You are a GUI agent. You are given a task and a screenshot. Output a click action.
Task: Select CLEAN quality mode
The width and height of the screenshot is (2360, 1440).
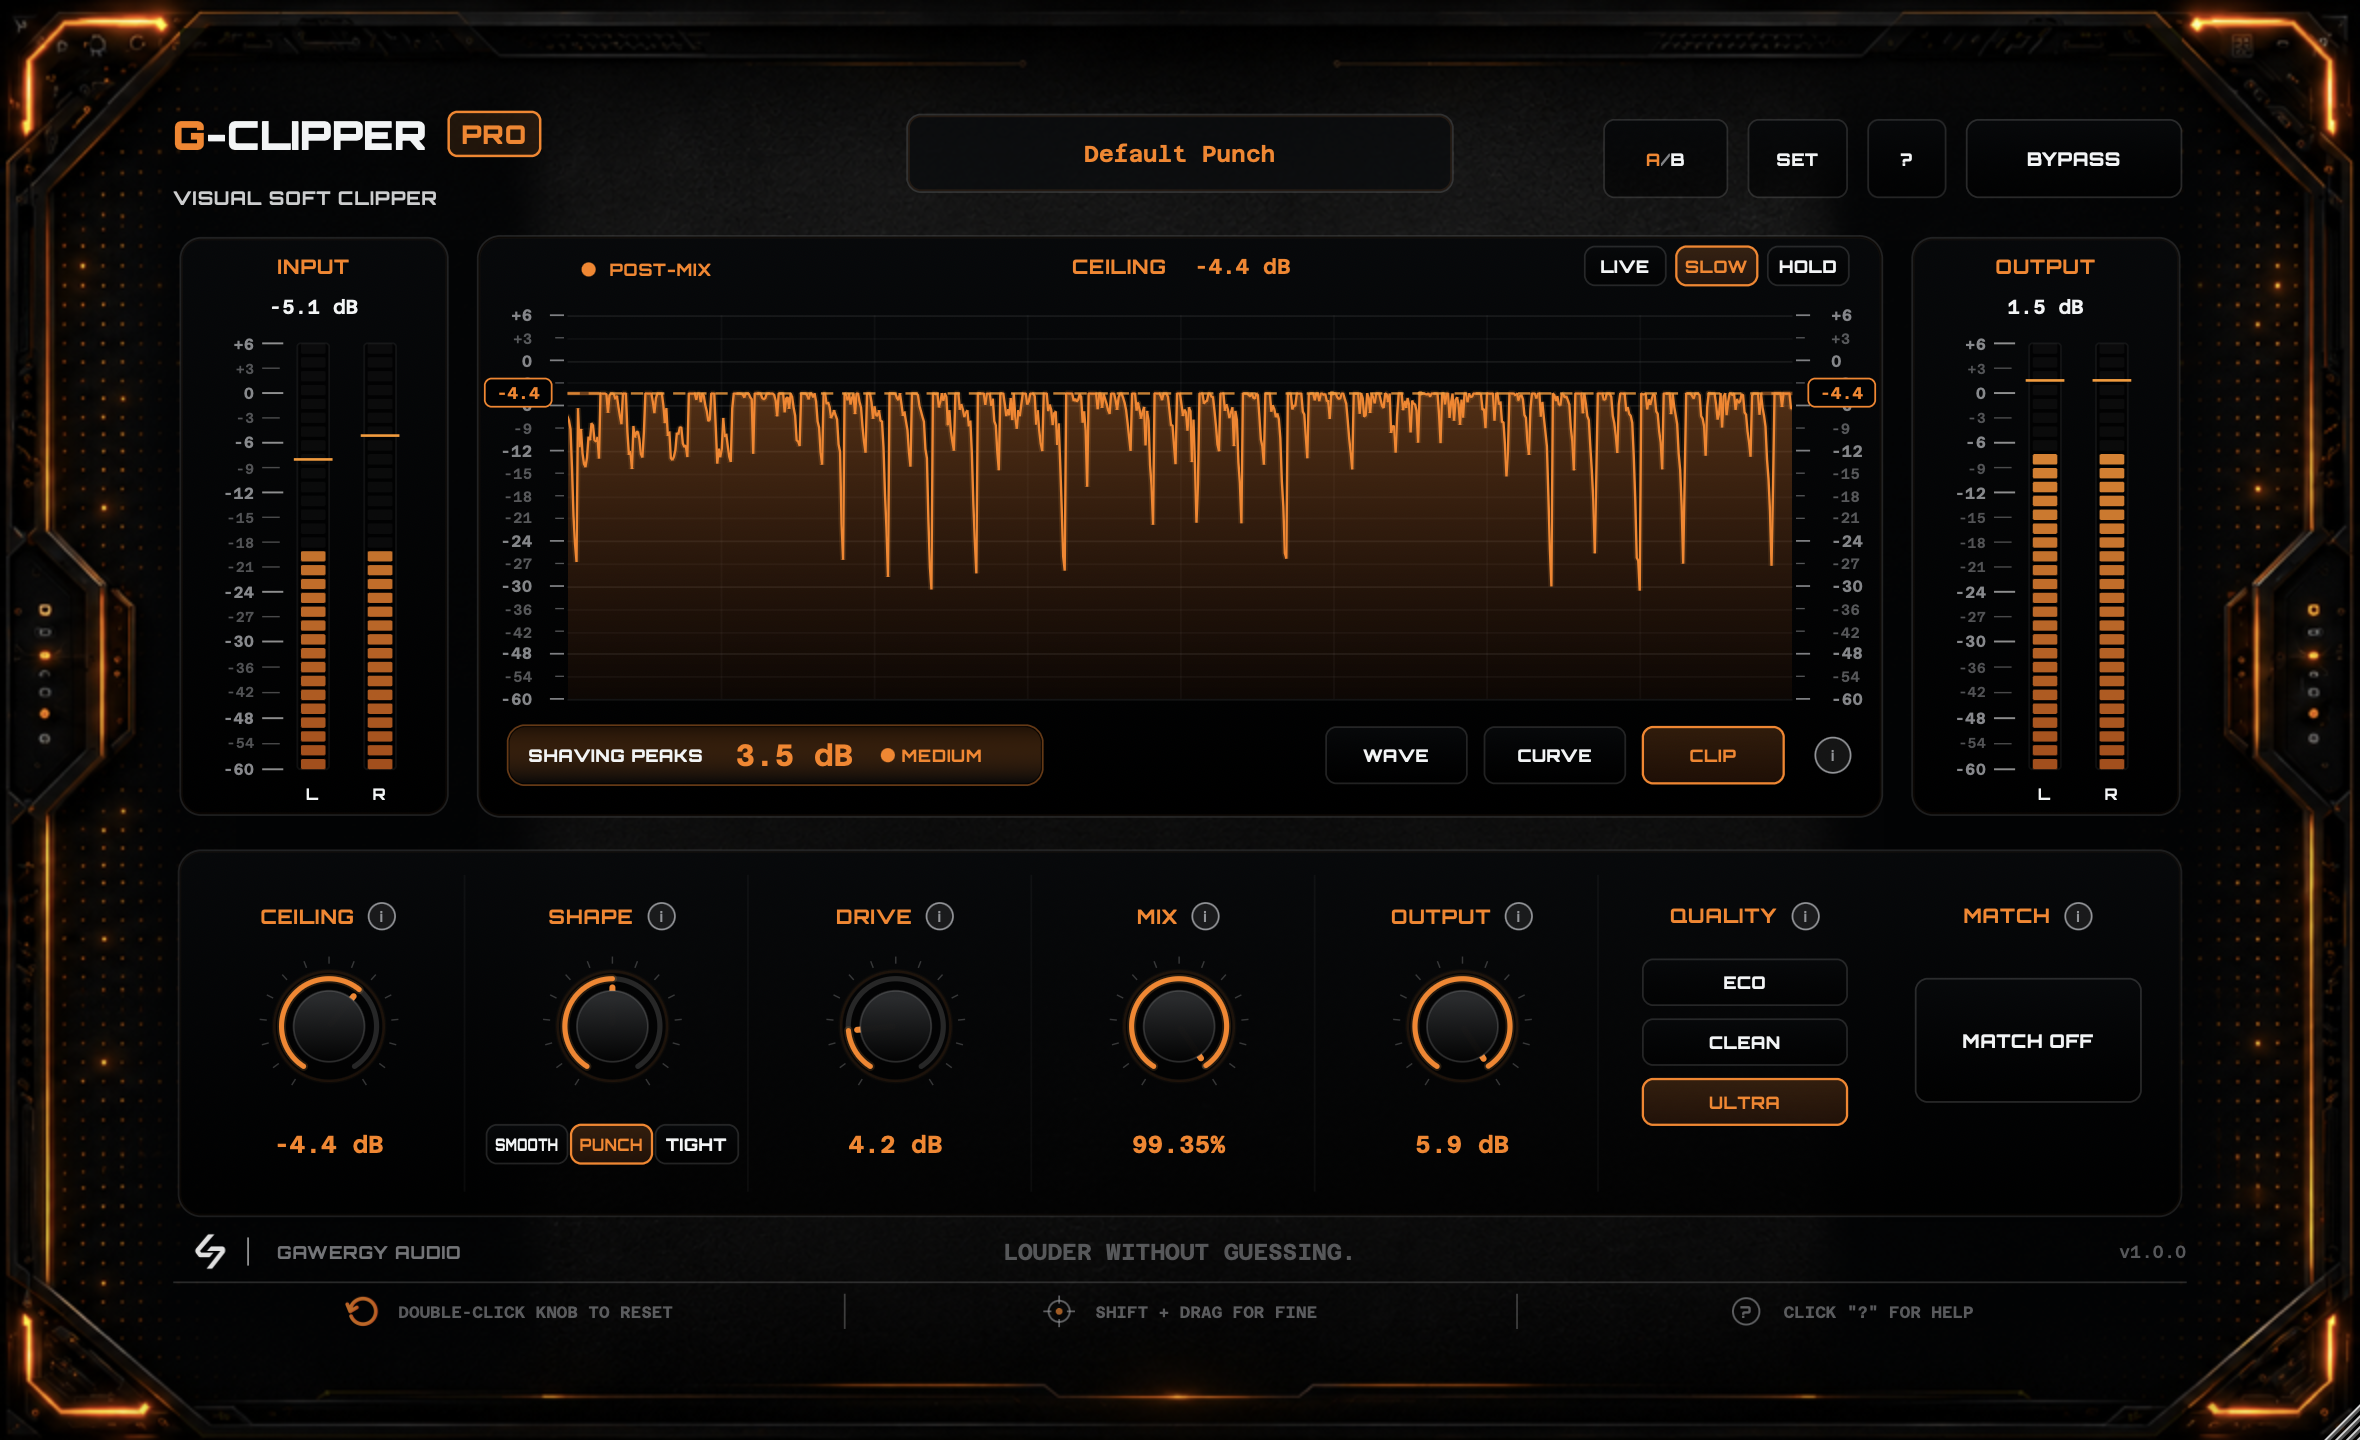1744,1043
